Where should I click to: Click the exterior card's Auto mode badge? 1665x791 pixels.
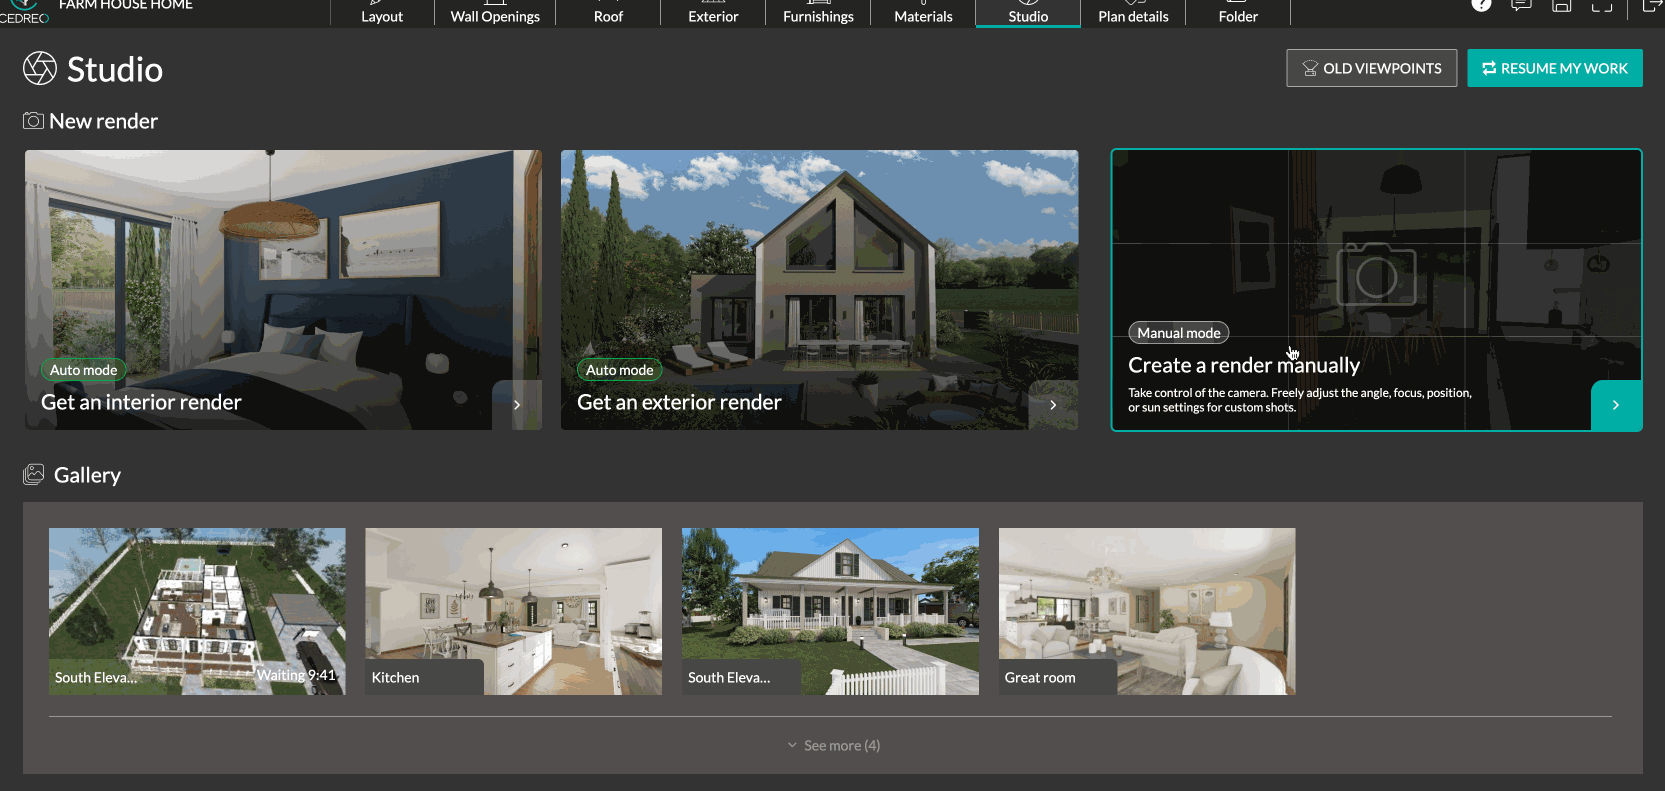[620, 370]
